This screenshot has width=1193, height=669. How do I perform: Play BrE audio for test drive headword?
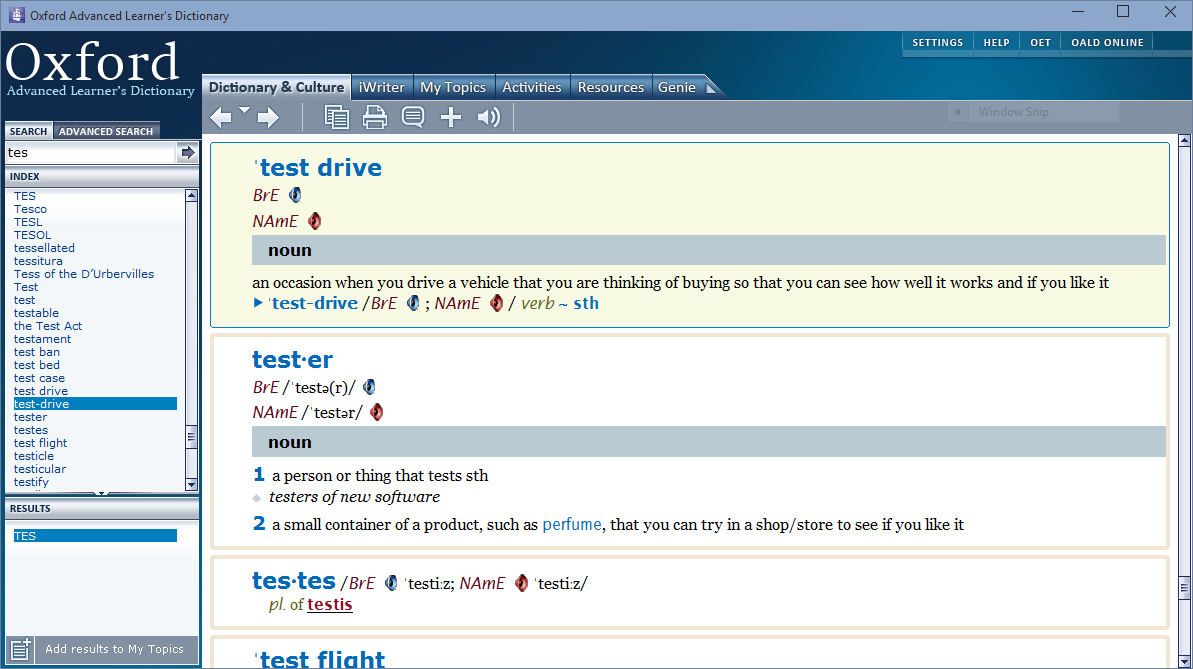click(295, 195)
